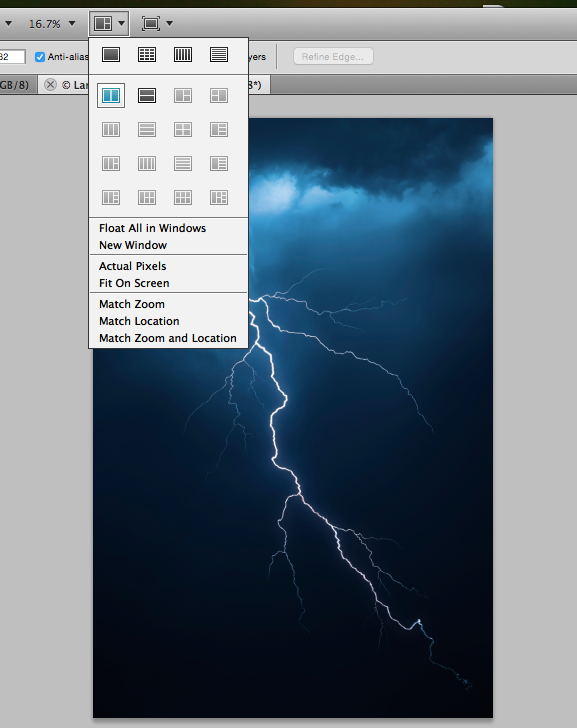Viewport: 577px width, 728px height.
Task: Choose the Tile All Horizontally icon
Action: pos(219,55)
